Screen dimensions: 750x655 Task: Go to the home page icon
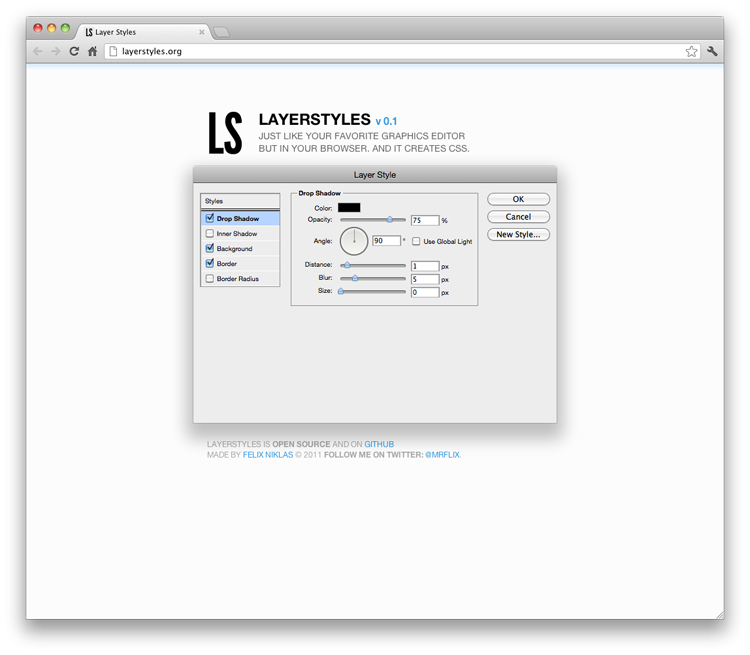coord(92,51)
